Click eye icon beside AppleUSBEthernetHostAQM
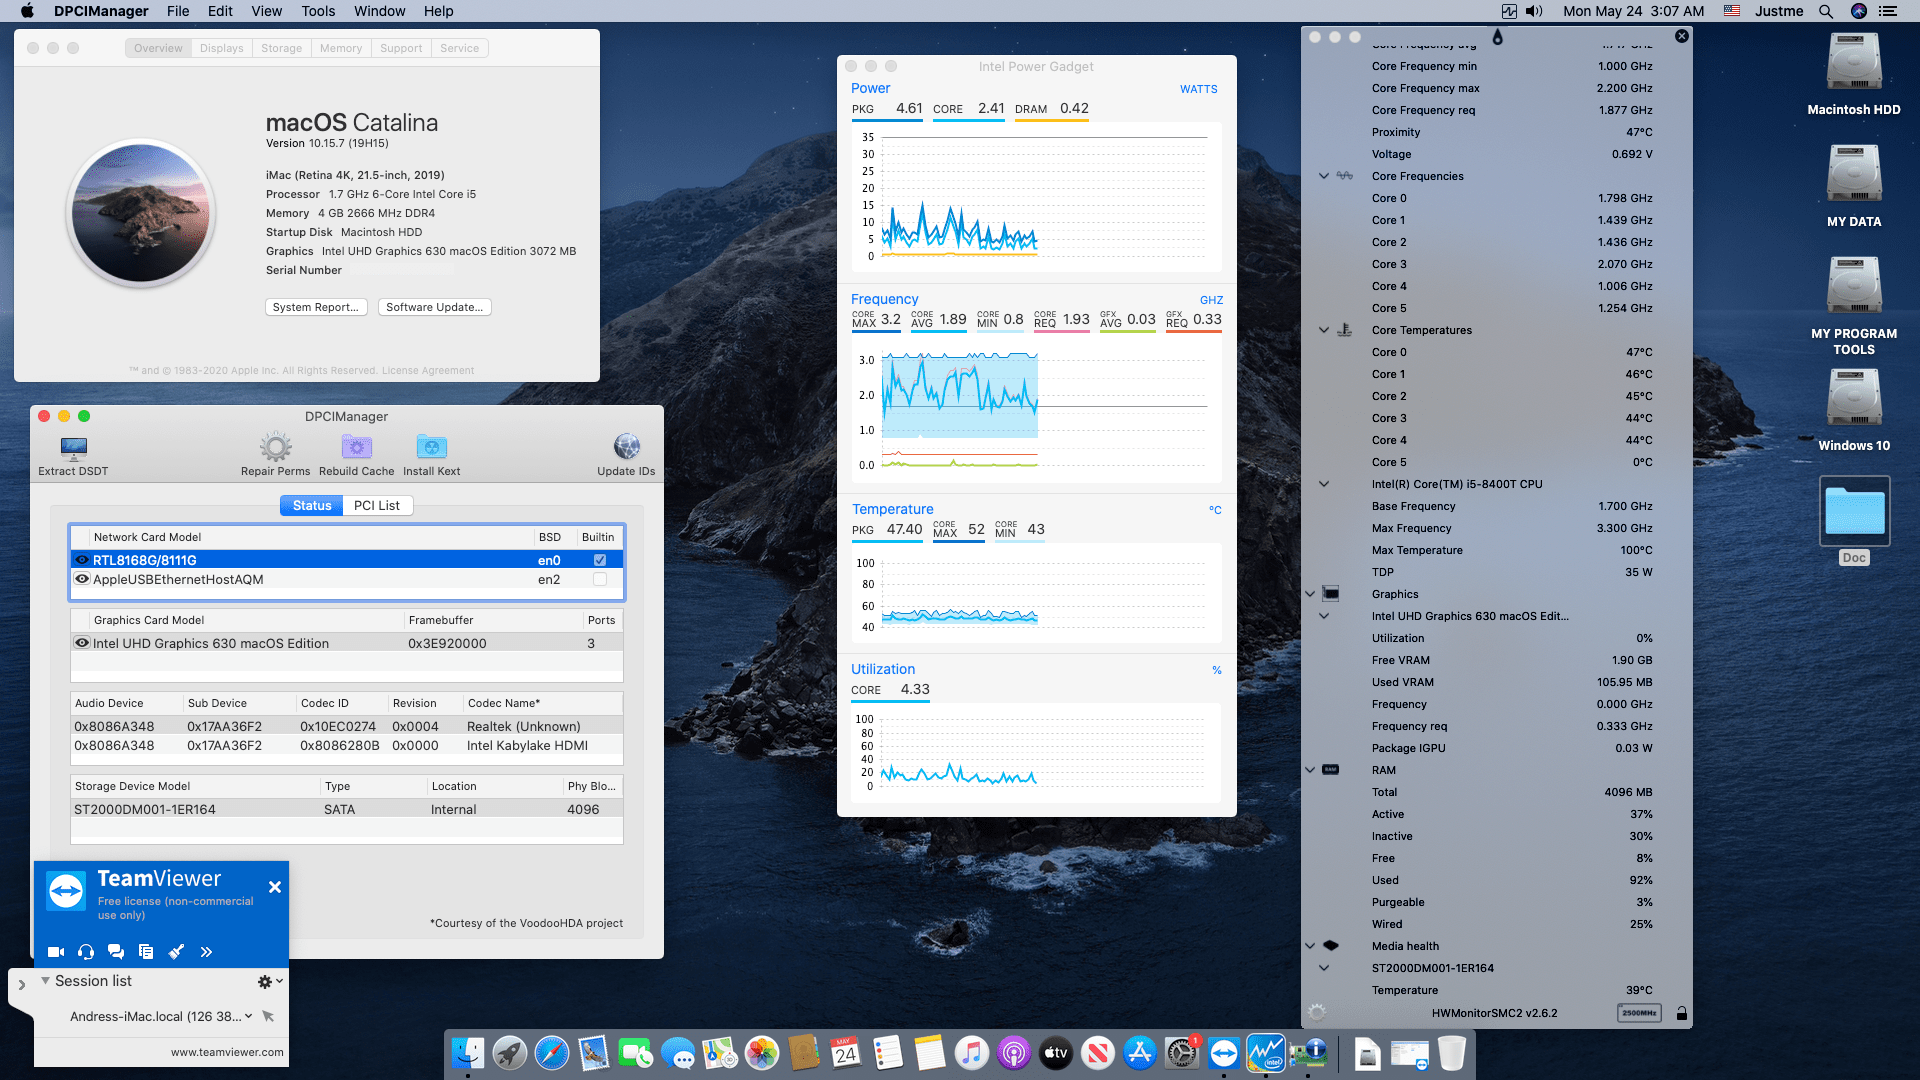This screenshot has height=1080, width=1920. (82, 579)
